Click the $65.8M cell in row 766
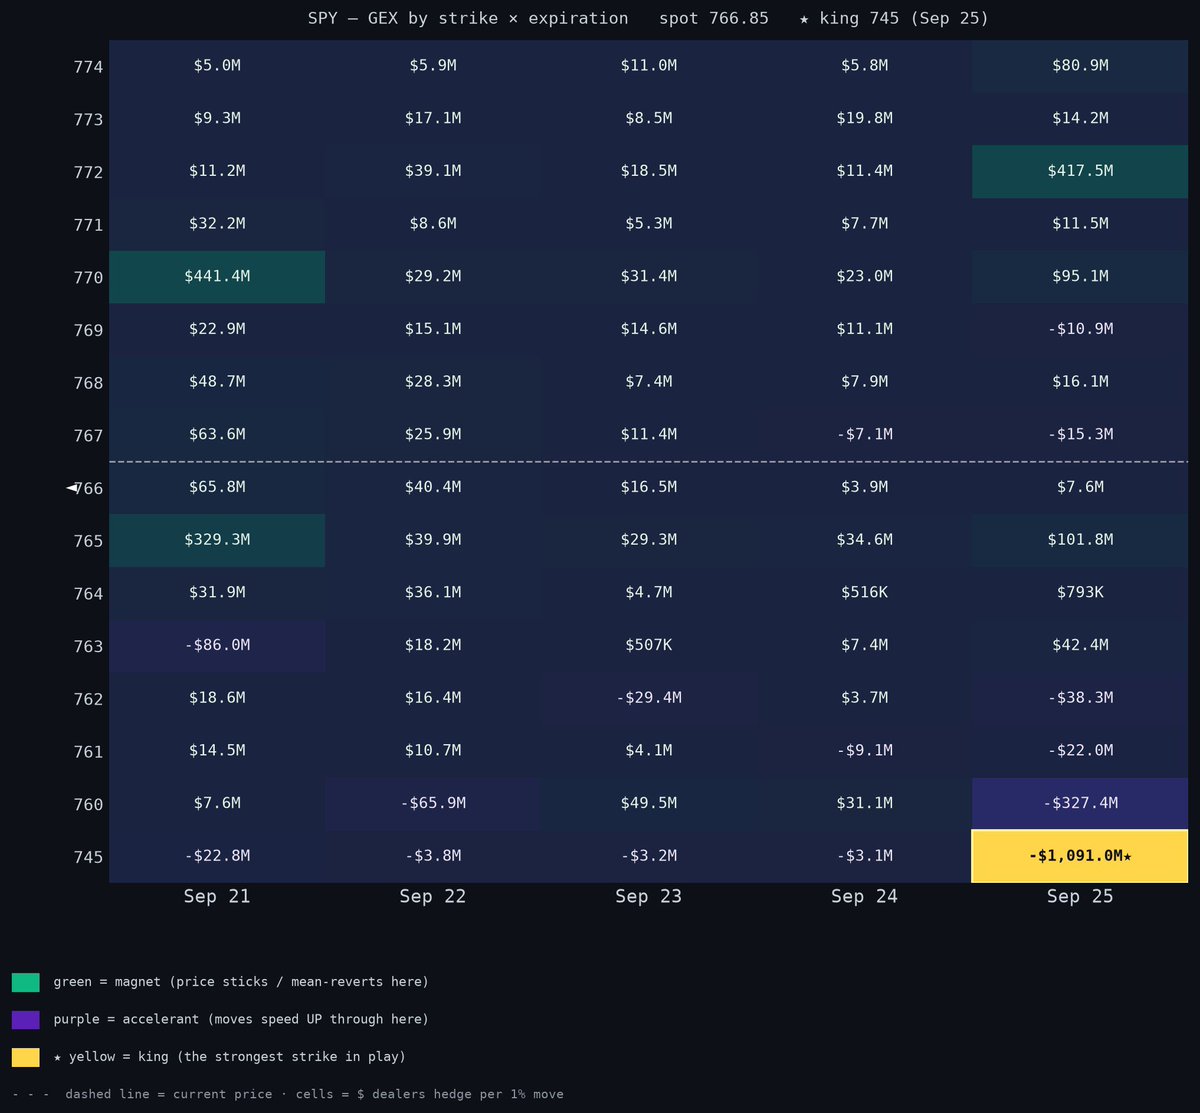The width and height of the screenshot is (1200, 1113). pyautogui.click(x=217, y=487)
